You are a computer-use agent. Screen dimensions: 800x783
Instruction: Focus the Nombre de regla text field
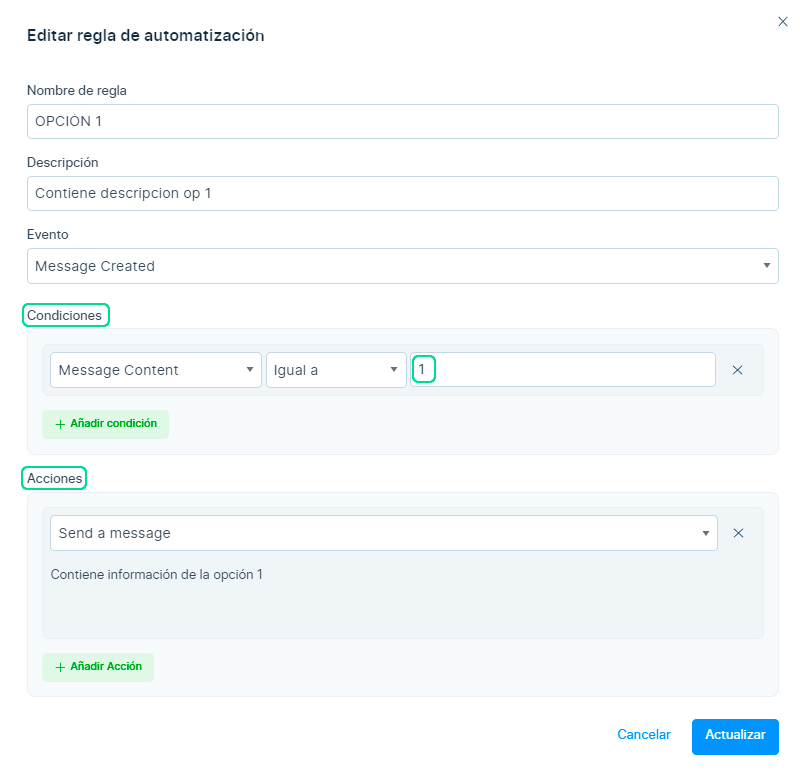[x=402, y=121]
